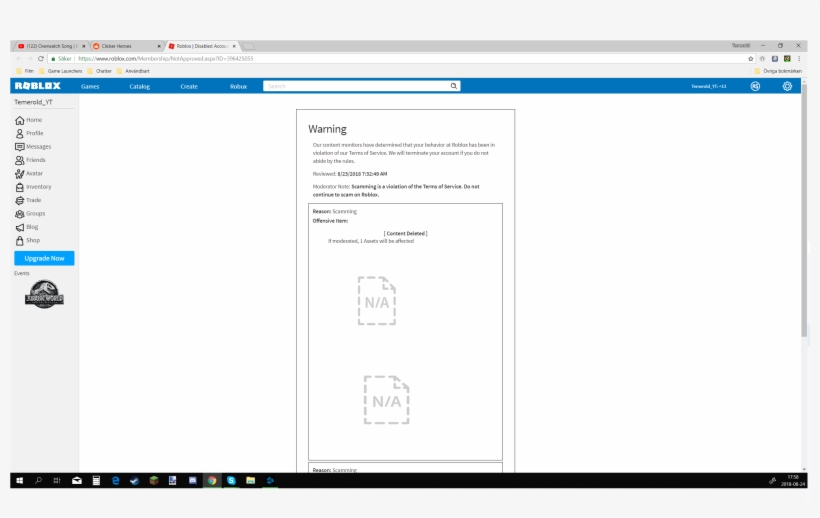This screenshot has height=518, width=820.
Task: Click the browser back arrow
Action: click(19, 59)
